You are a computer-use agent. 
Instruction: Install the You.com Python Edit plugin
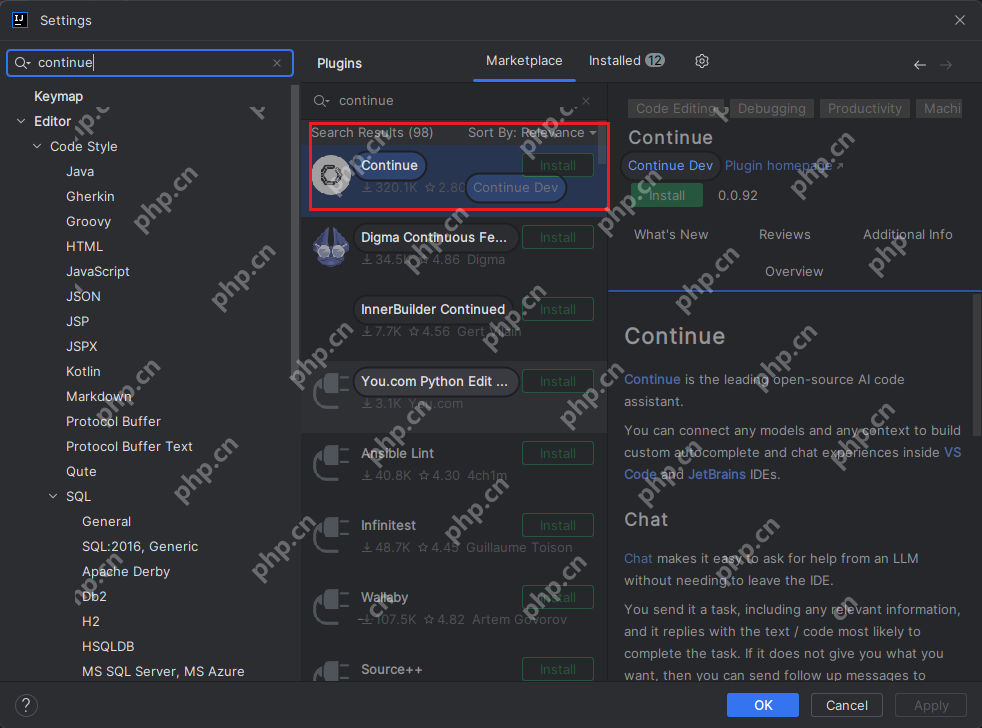[557, 382]
